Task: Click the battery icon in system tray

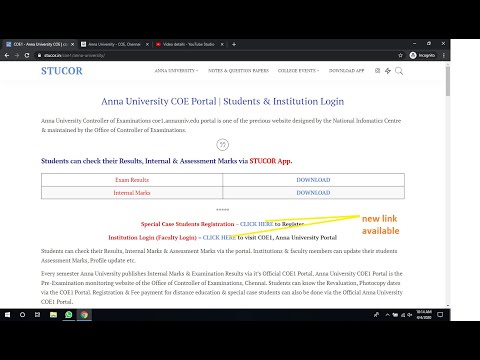Action: click(395, 315)
